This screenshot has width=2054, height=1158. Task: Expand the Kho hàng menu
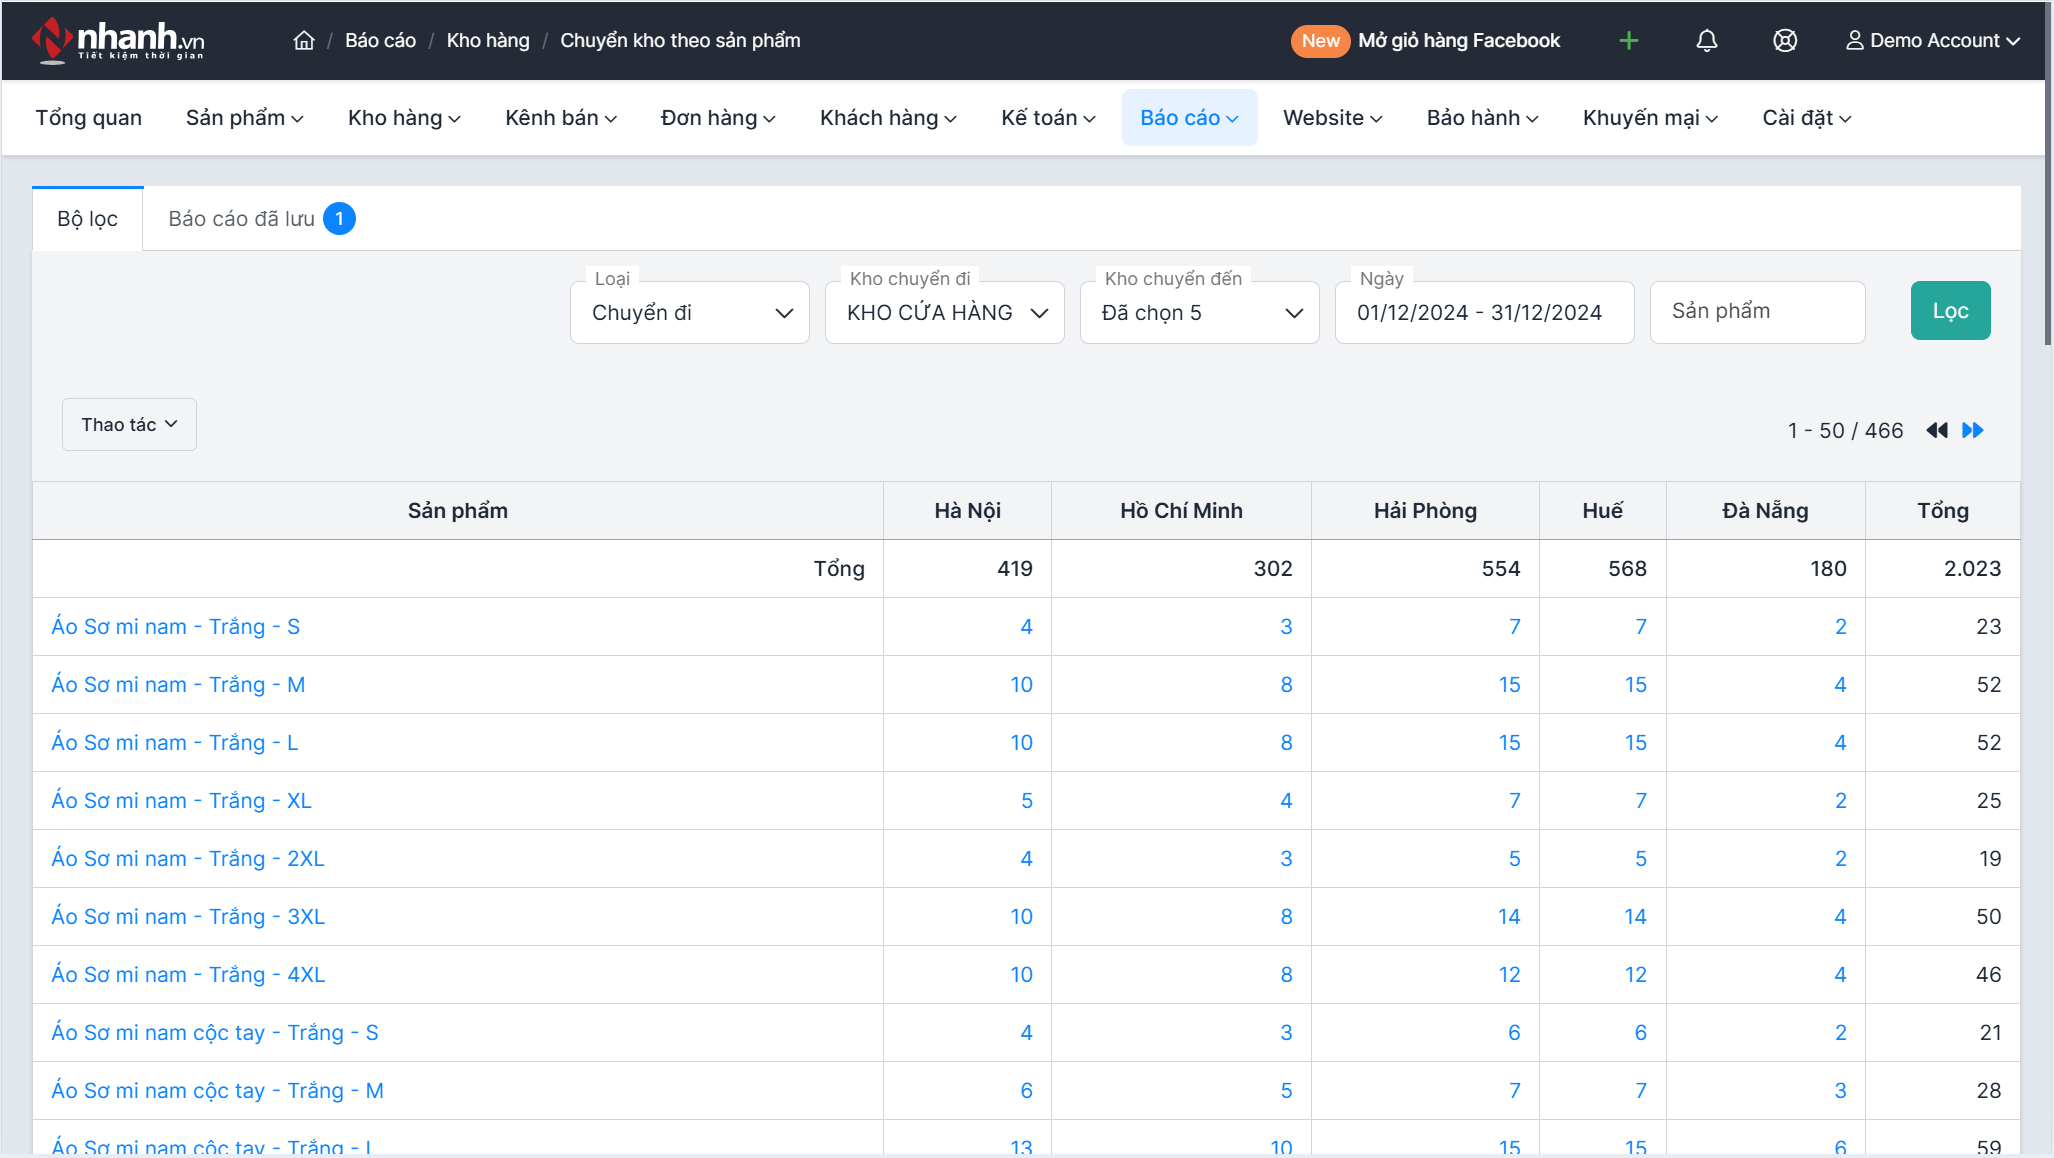coord(404,118)
